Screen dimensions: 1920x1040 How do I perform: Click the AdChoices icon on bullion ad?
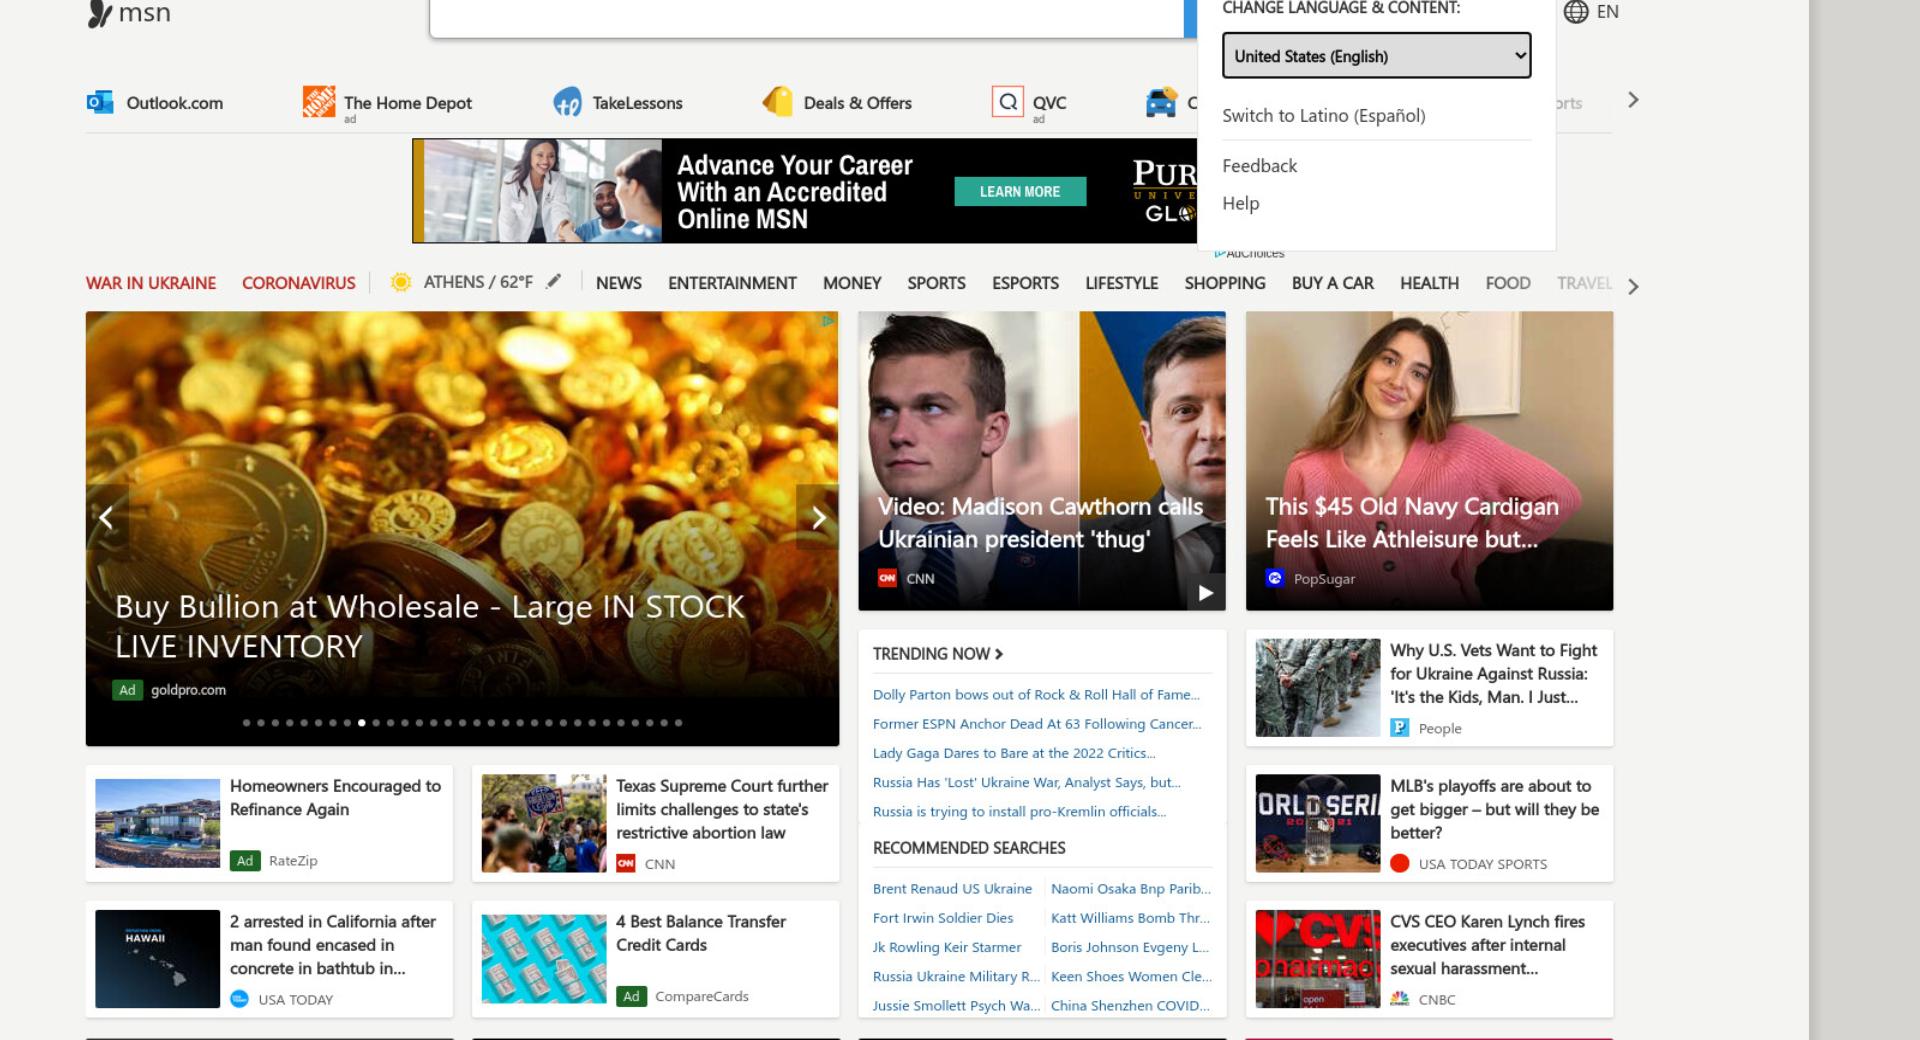(828, 321)
